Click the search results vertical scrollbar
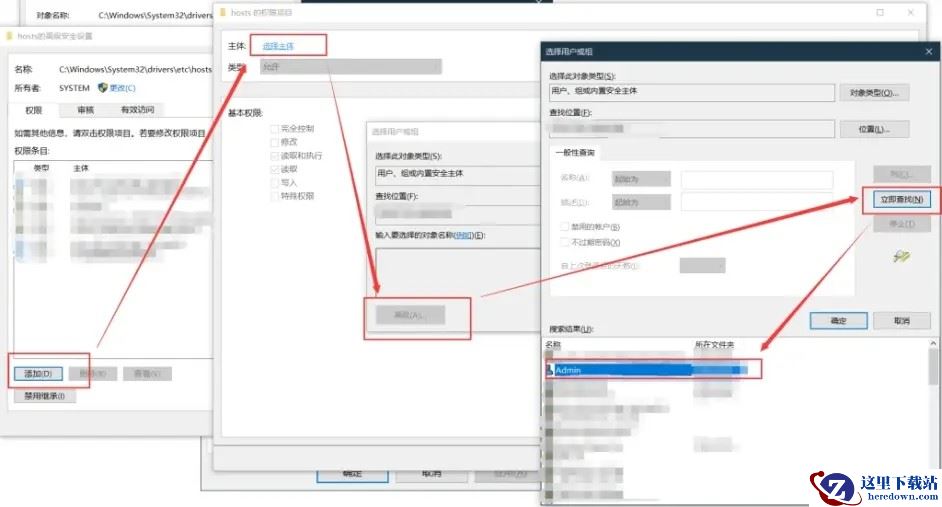The image size is (942, 507). click(x=934, y=420)
